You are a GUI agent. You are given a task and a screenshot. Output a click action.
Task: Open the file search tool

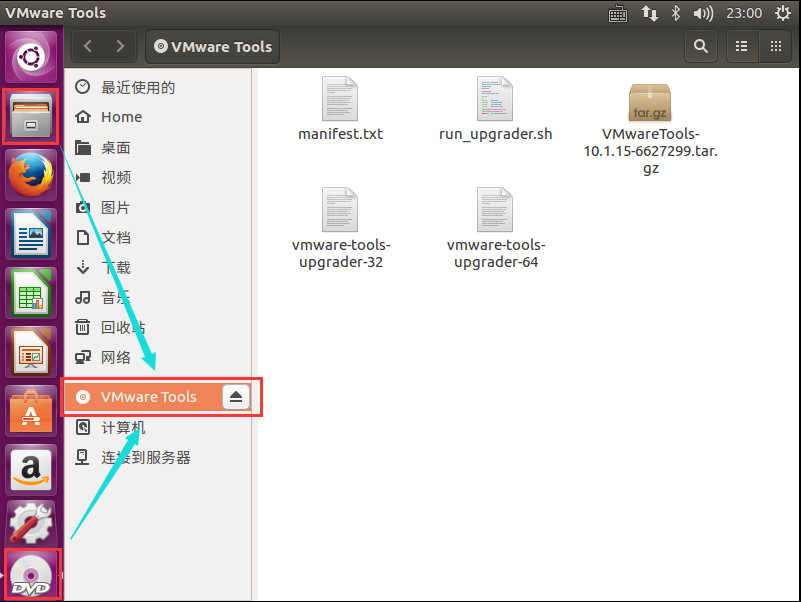tap(700, 47)
